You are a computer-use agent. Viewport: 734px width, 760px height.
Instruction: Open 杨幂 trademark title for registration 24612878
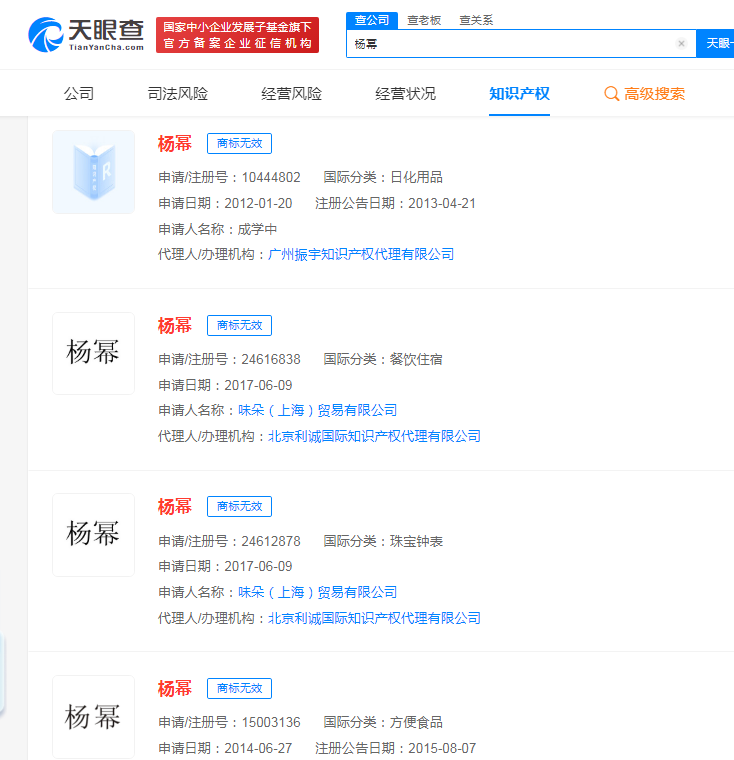(x=175, y=507)
